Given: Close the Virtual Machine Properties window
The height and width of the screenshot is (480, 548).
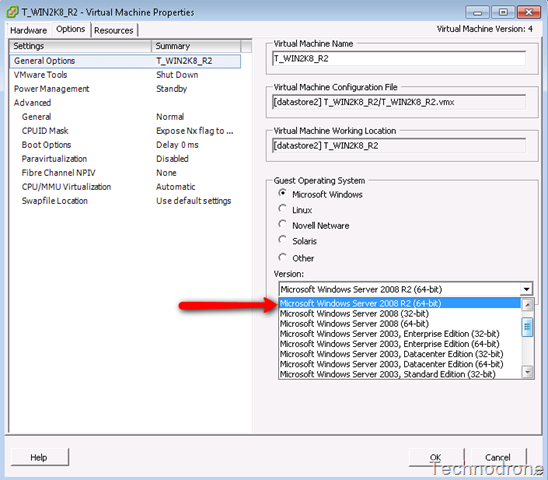Looking at the screenshot, I should pos(529,13).
